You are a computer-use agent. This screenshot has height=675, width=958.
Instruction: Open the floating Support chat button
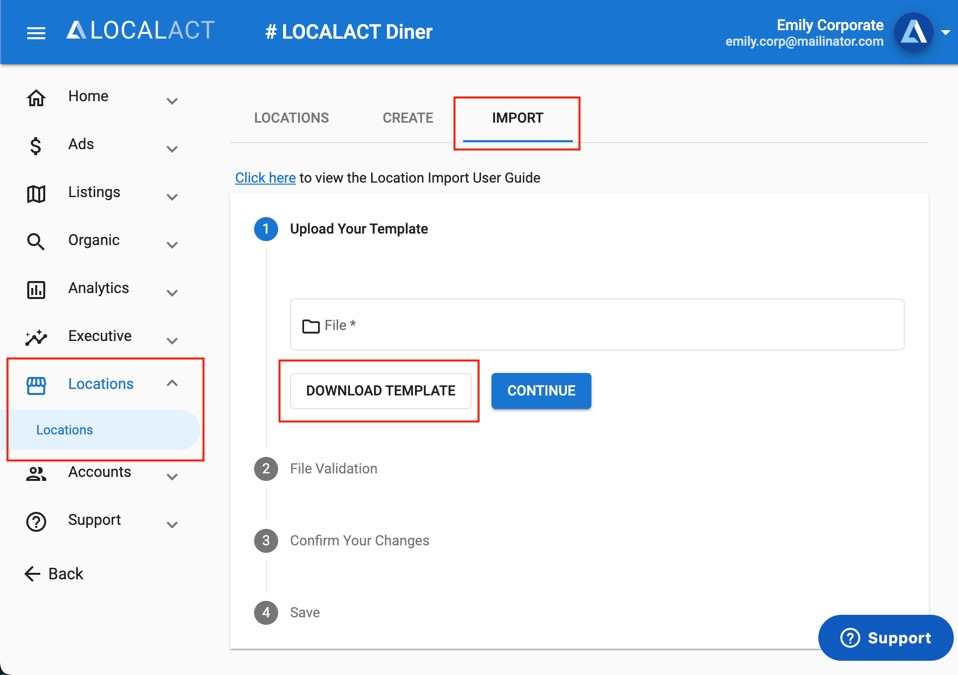885,638
